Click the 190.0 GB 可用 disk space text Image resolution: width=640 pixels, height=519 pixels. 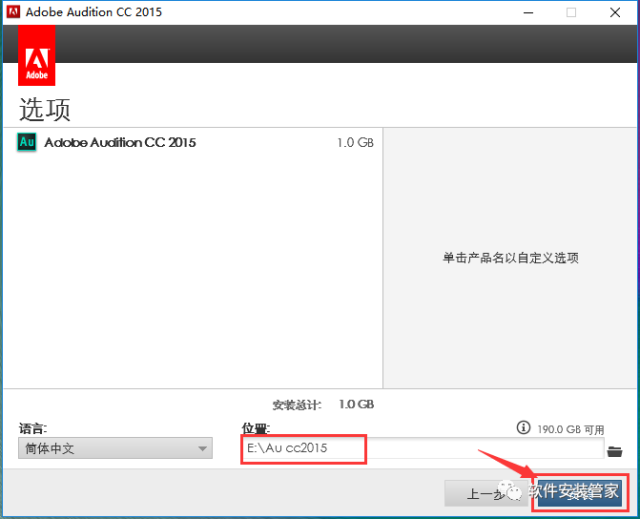(x=571, y=428)
